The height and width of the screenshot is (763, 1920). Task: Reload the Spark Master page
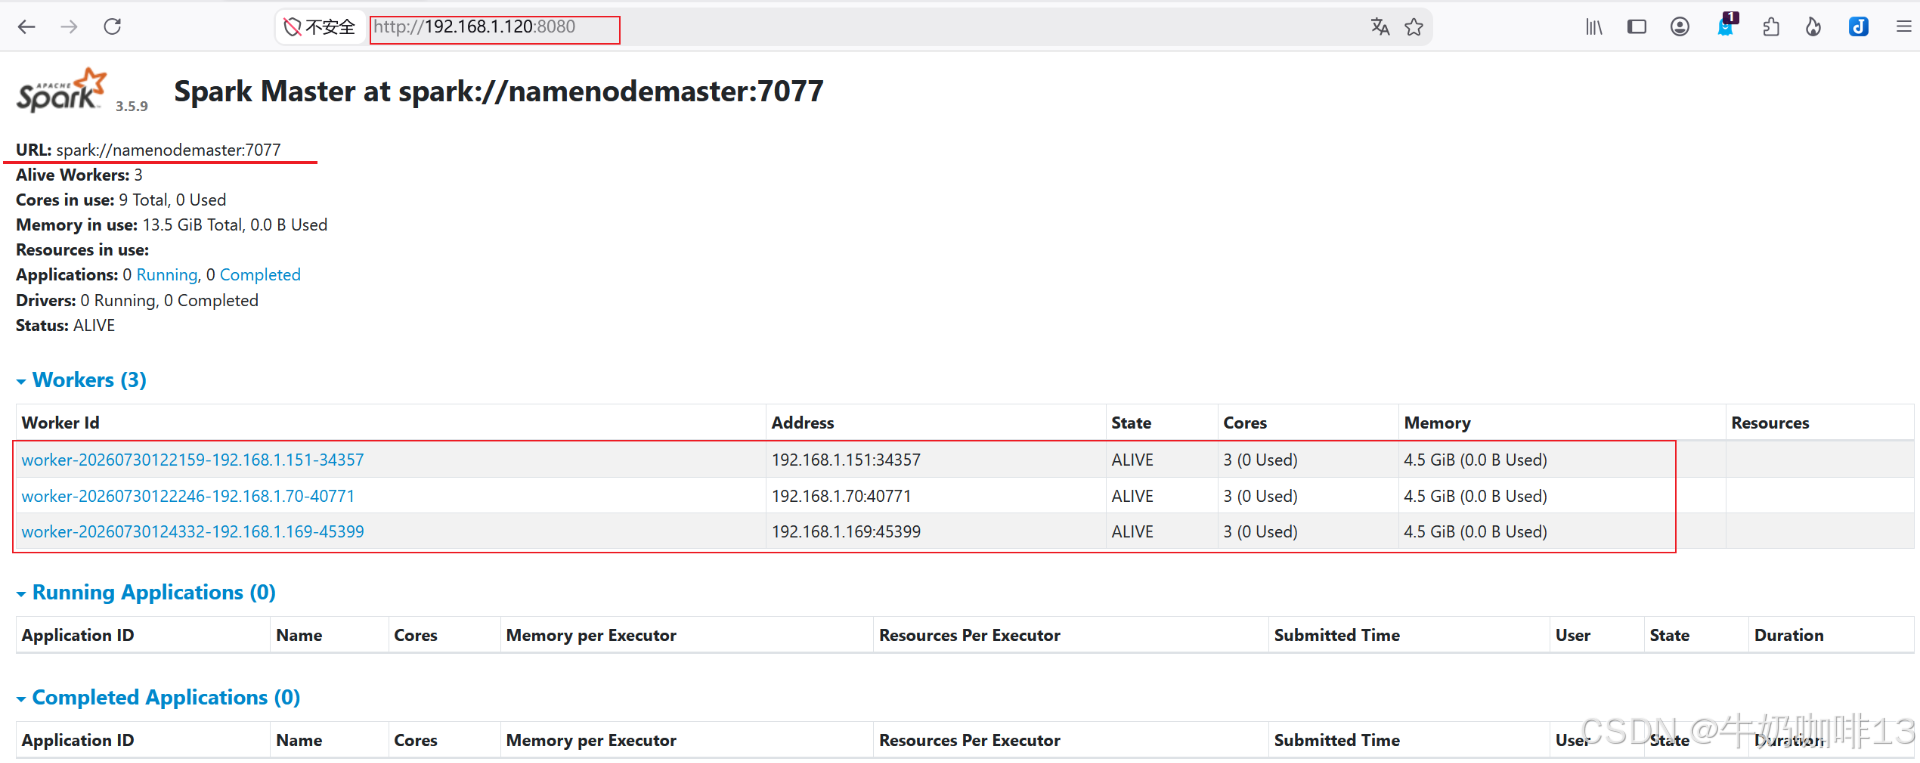(x=112, y=27)
